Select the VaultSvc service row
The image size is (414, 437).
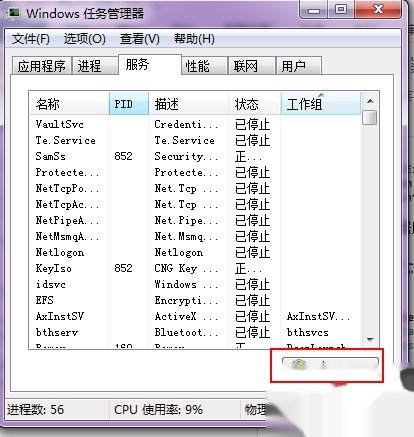(x=195, y=124)
